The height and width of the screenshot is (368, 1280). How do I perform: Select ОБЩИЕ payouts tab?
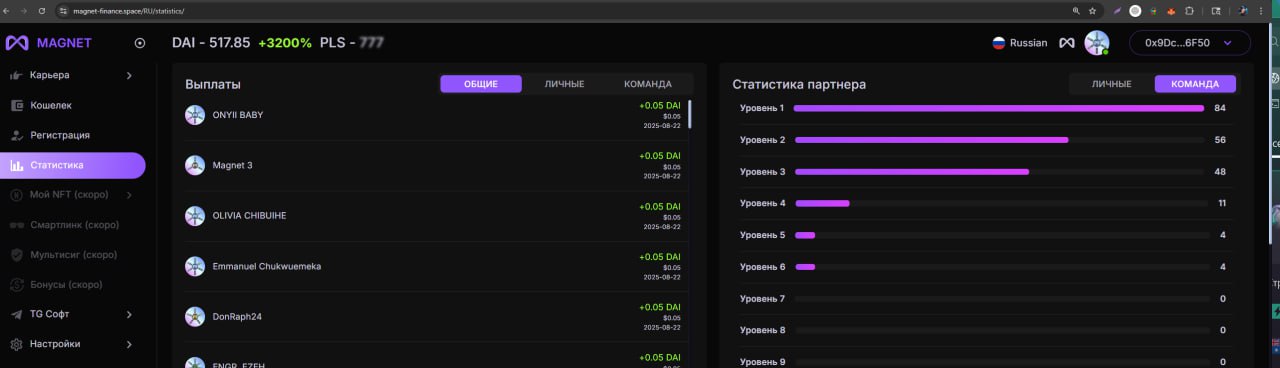481,84
